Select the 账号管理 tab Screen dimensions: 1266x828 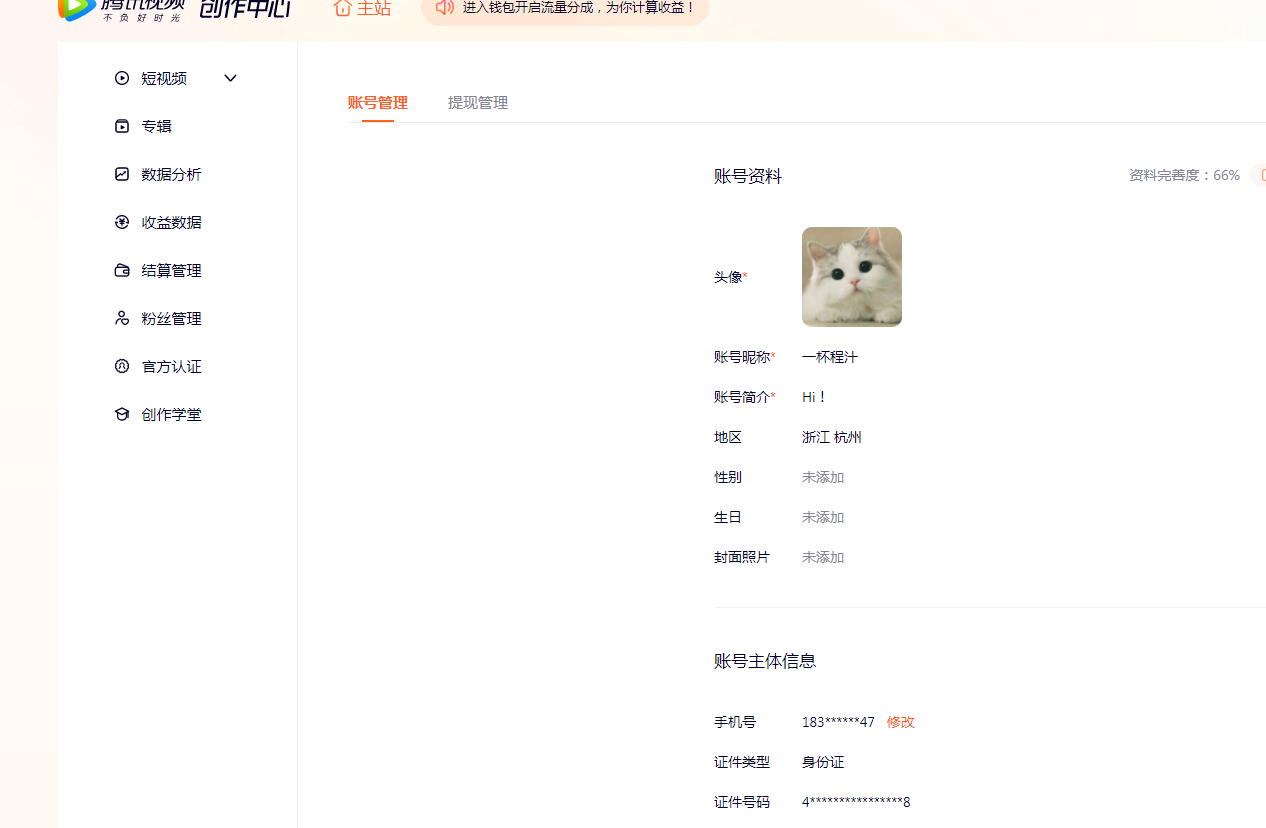tap(378, 103)
